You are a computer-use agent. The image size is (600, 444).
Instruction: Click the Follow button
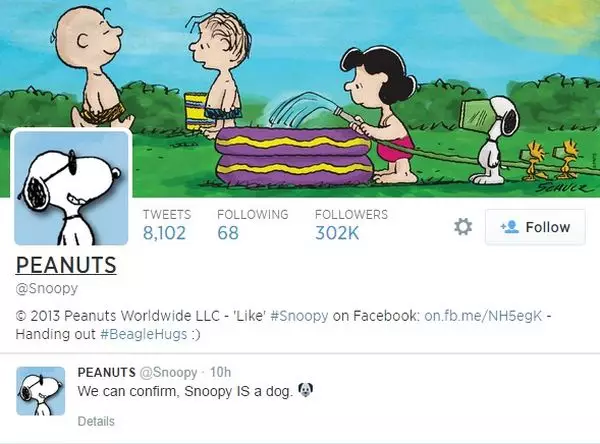point(535,227)
